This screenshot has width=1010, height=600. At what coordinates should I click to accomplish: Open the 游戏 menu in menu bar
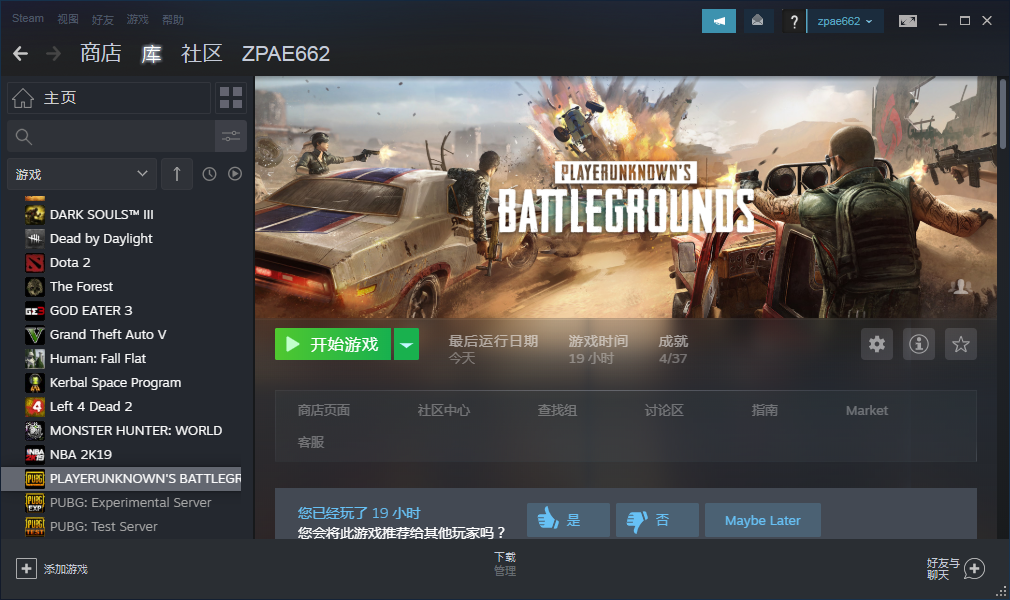(x=137, y=19)
